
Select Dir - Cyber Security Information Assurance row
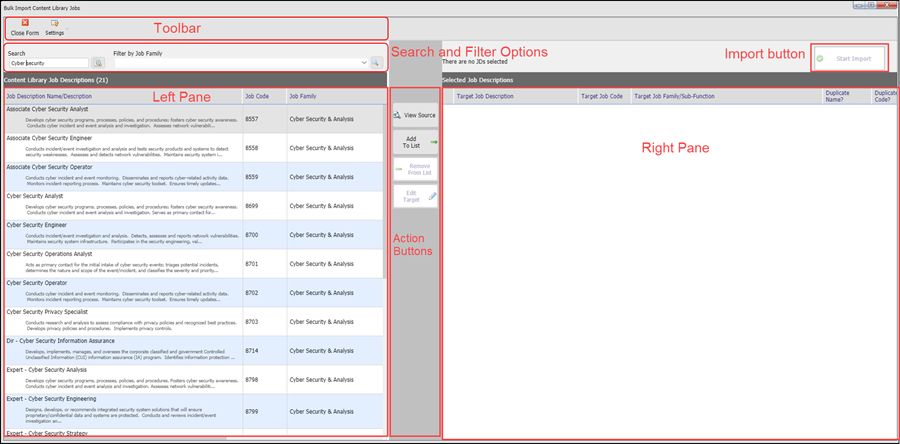coord(193,350)
